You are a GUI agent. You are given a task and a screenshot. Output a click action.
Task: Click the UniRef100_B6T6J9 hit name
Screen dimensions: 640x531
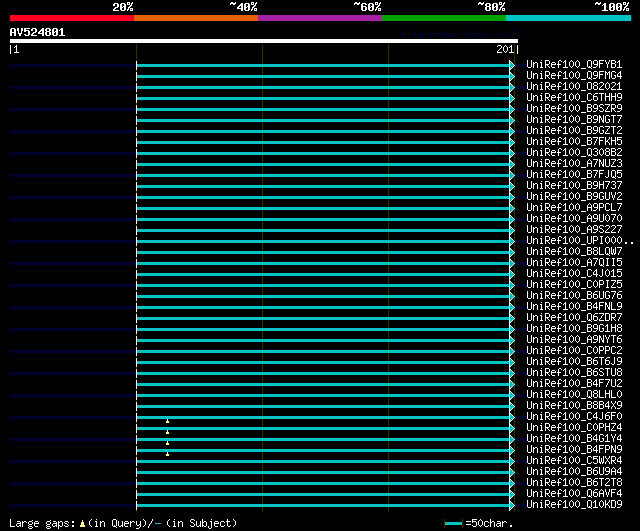tap(574, 362)
